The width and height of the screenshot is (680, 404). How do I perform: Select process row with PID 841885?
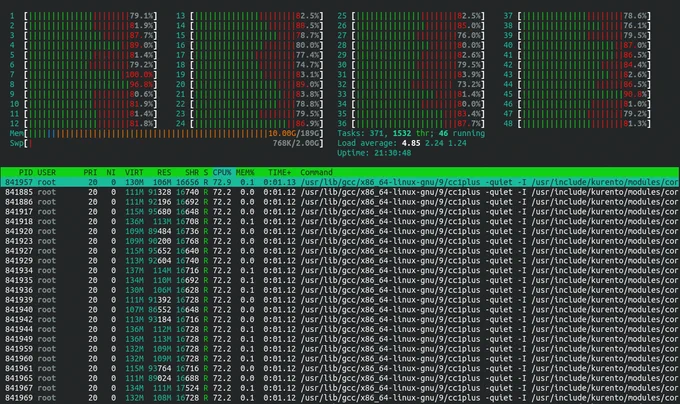point(340,192)
